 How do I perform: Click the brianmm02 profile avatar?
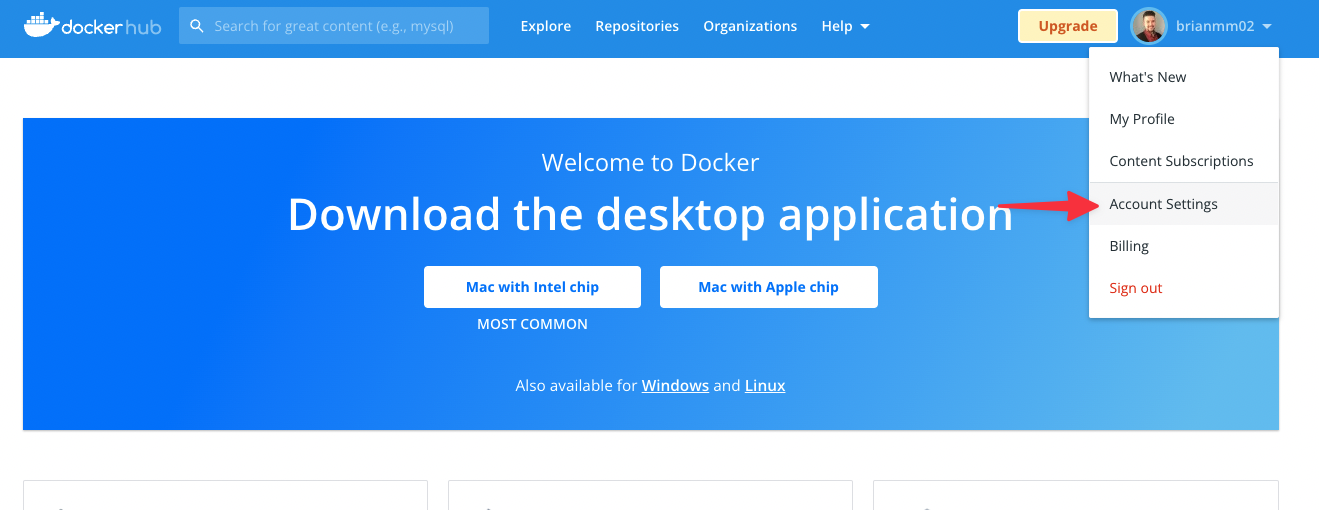pyautogui.click(x=1149, y=26)
